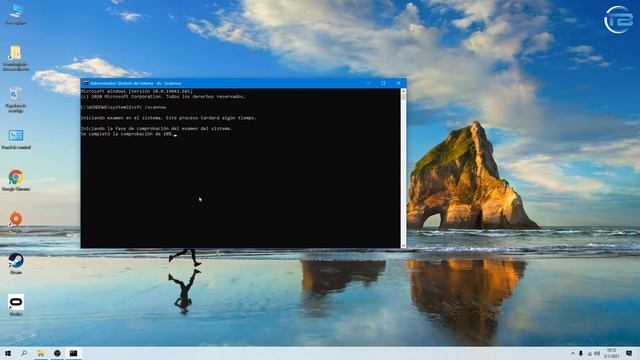The height and width of the screenshot is (360, 640).
Task: Click the microphone tray icon
Action: [581, 353]
